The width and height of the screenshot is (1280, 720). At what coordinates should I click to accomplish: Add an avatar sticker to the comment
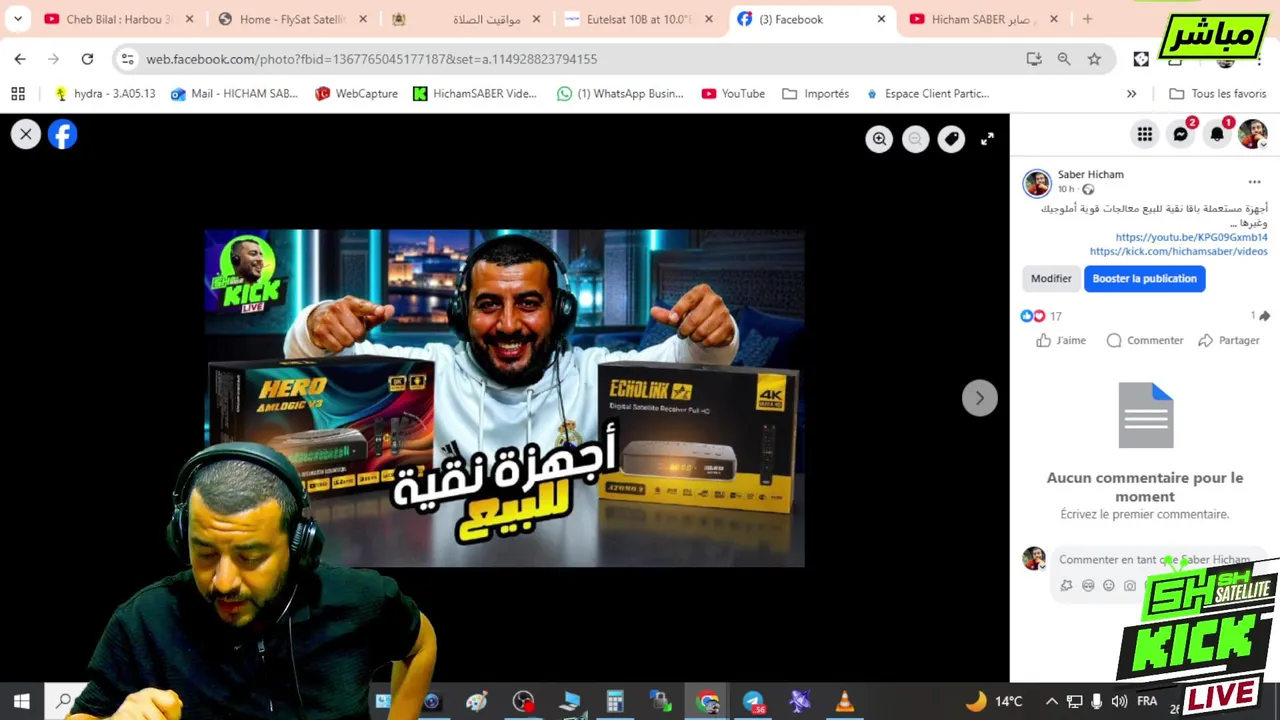[1066, 586]
